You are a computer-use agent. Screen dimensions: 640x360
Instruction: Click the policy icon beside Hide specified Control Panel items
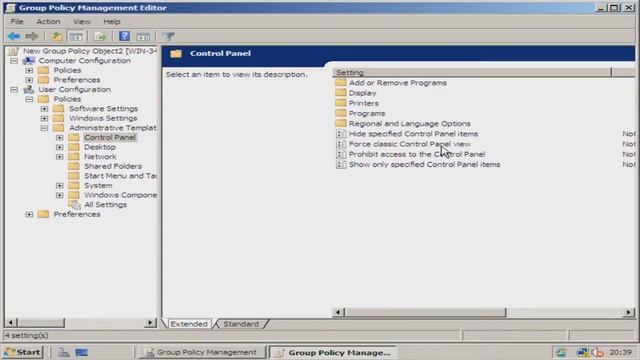click(340, 134)
